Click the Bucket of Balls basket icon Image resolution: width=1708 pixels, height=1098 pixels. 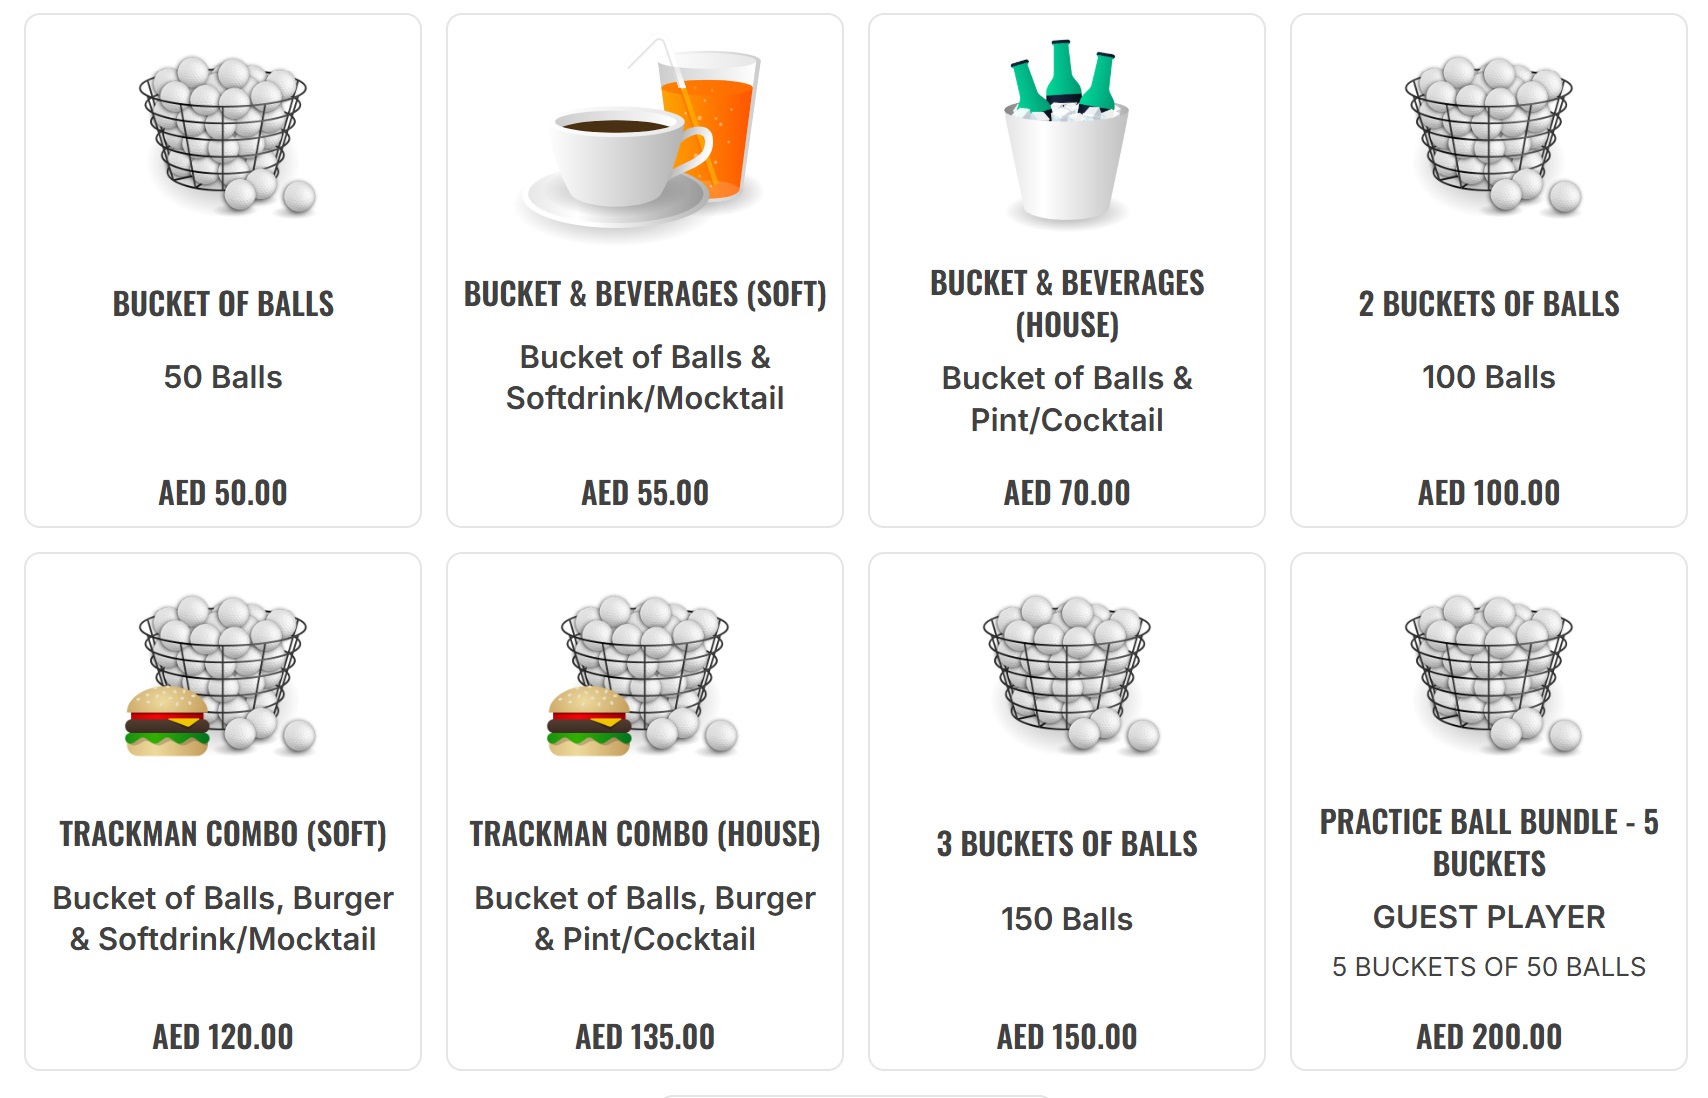tap(224, 133)
